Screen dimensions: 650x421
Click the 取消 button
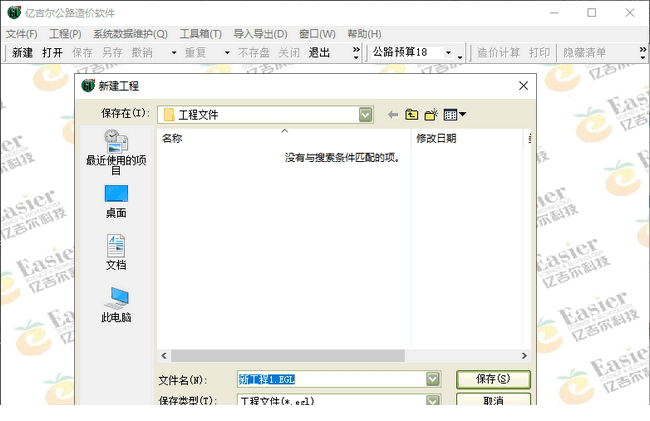(493, 399)
